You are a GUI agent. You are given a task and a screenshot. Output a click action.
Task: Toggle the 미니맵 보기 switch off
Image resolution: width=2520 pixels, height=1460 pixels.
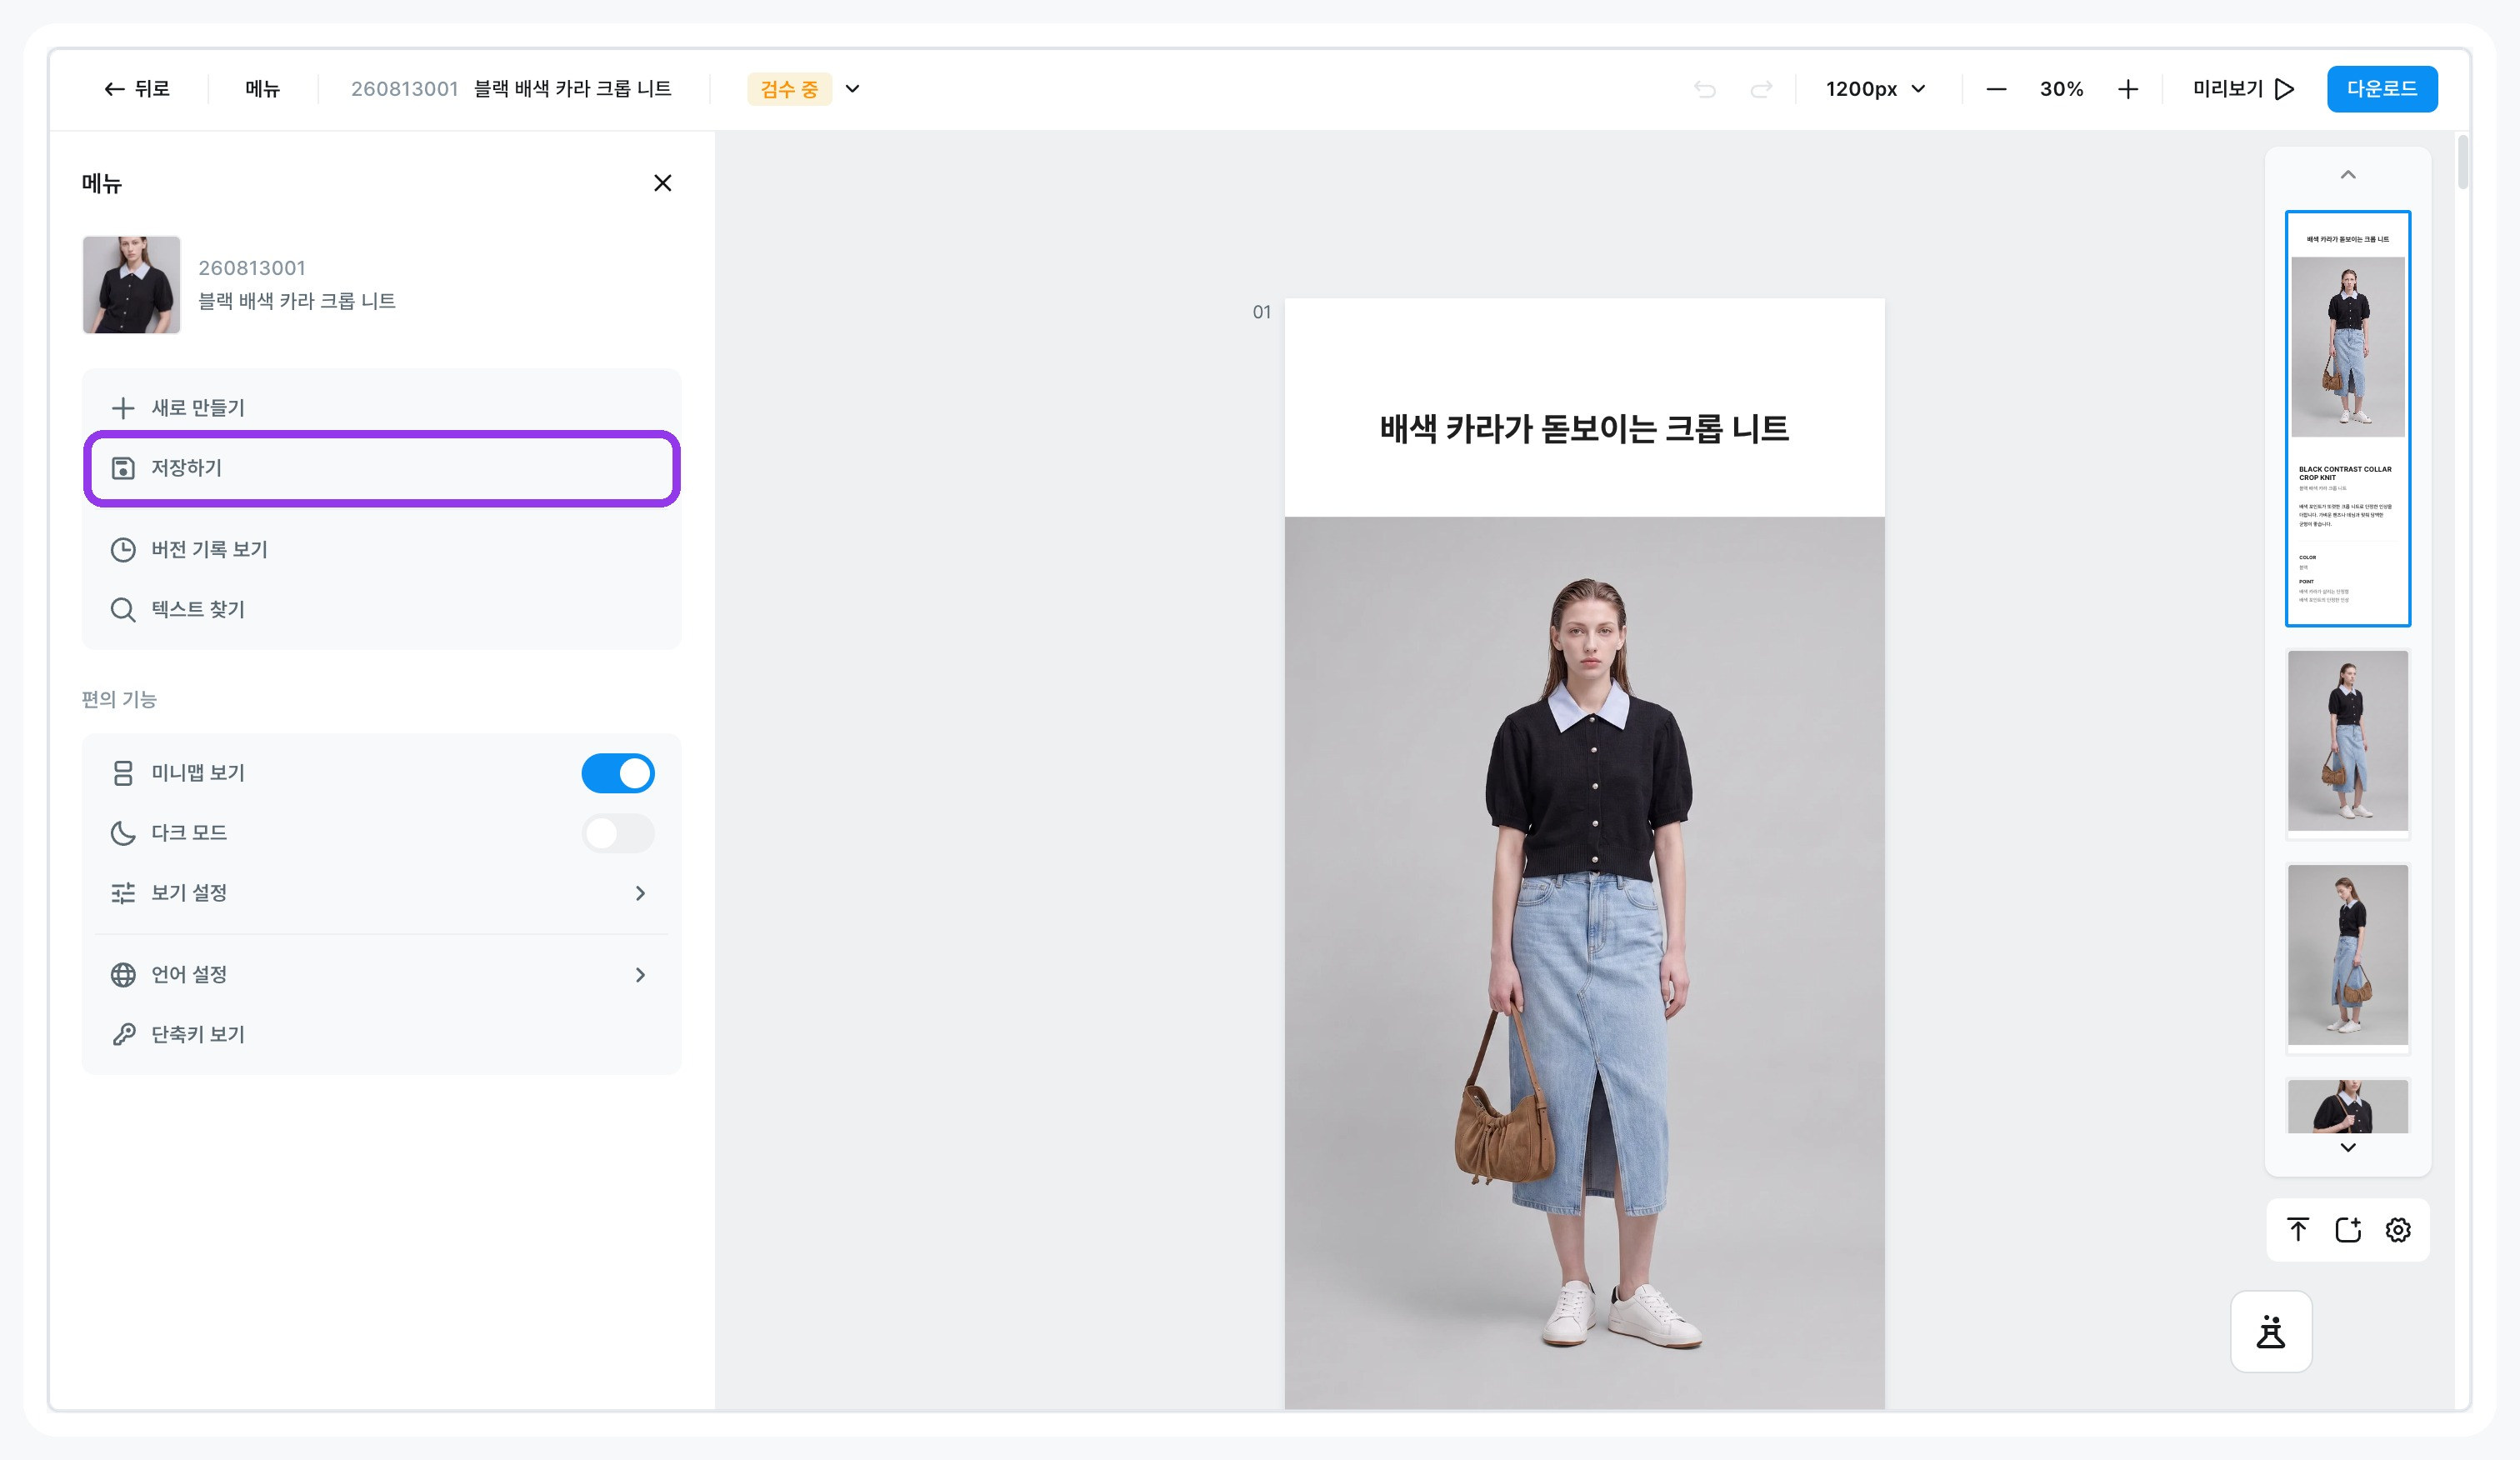(x=618, y=773)
